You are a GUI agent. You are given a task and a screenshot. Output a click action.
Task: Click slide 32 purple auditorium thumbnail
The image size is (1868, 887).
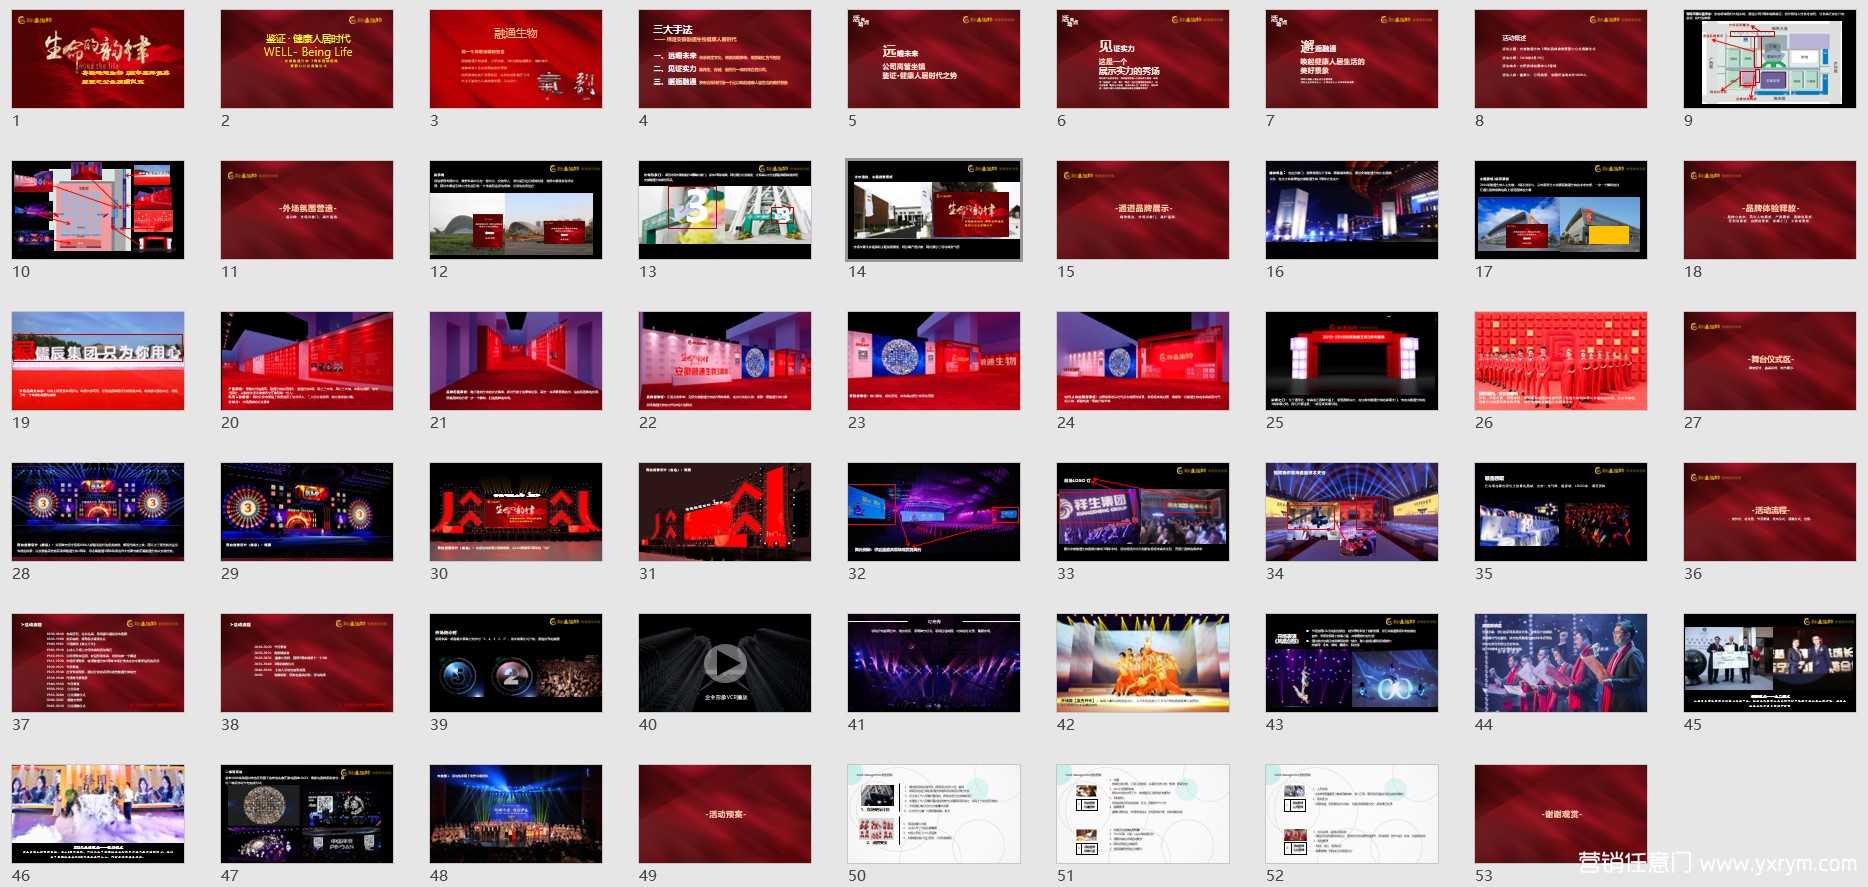[x=934, y=512]
